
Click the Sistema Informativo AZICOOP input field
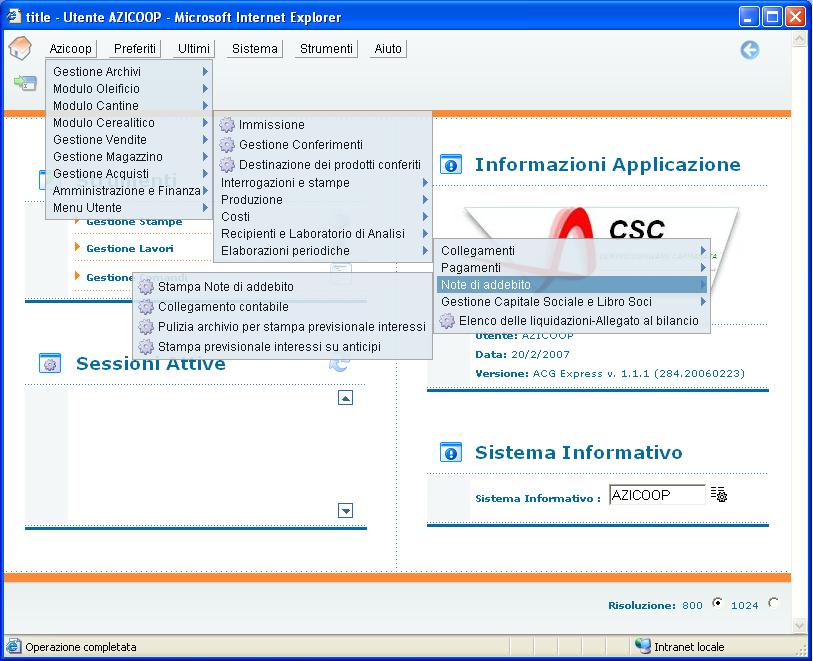click(x=657, y=495)
